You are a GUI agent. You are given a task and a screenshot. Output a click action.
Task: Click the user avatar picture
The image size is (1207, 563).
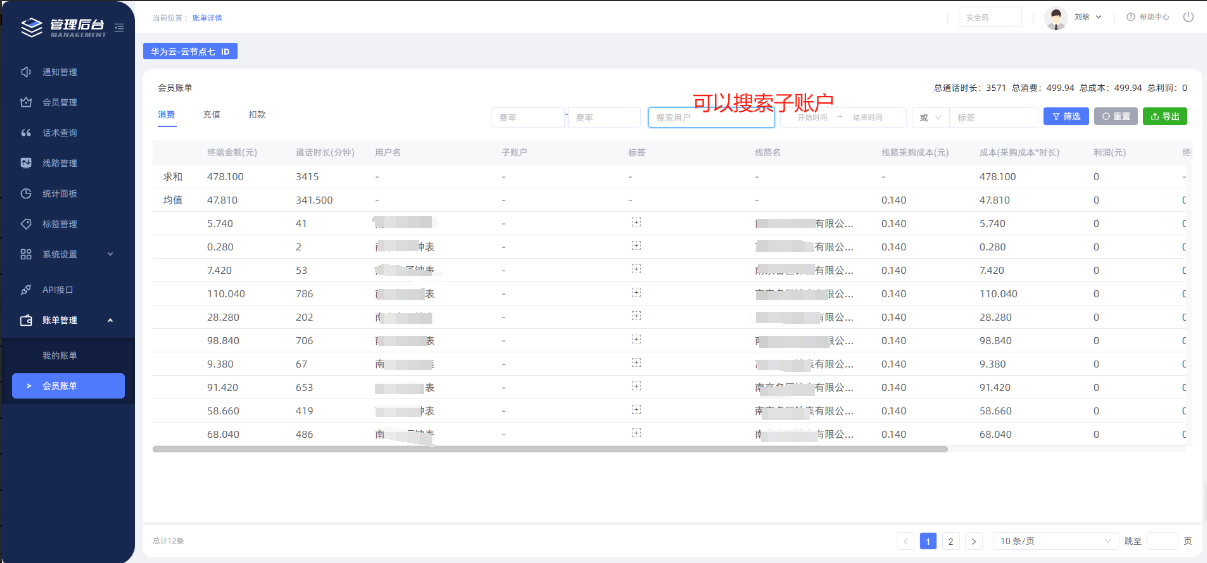[x=1056, y=17]
